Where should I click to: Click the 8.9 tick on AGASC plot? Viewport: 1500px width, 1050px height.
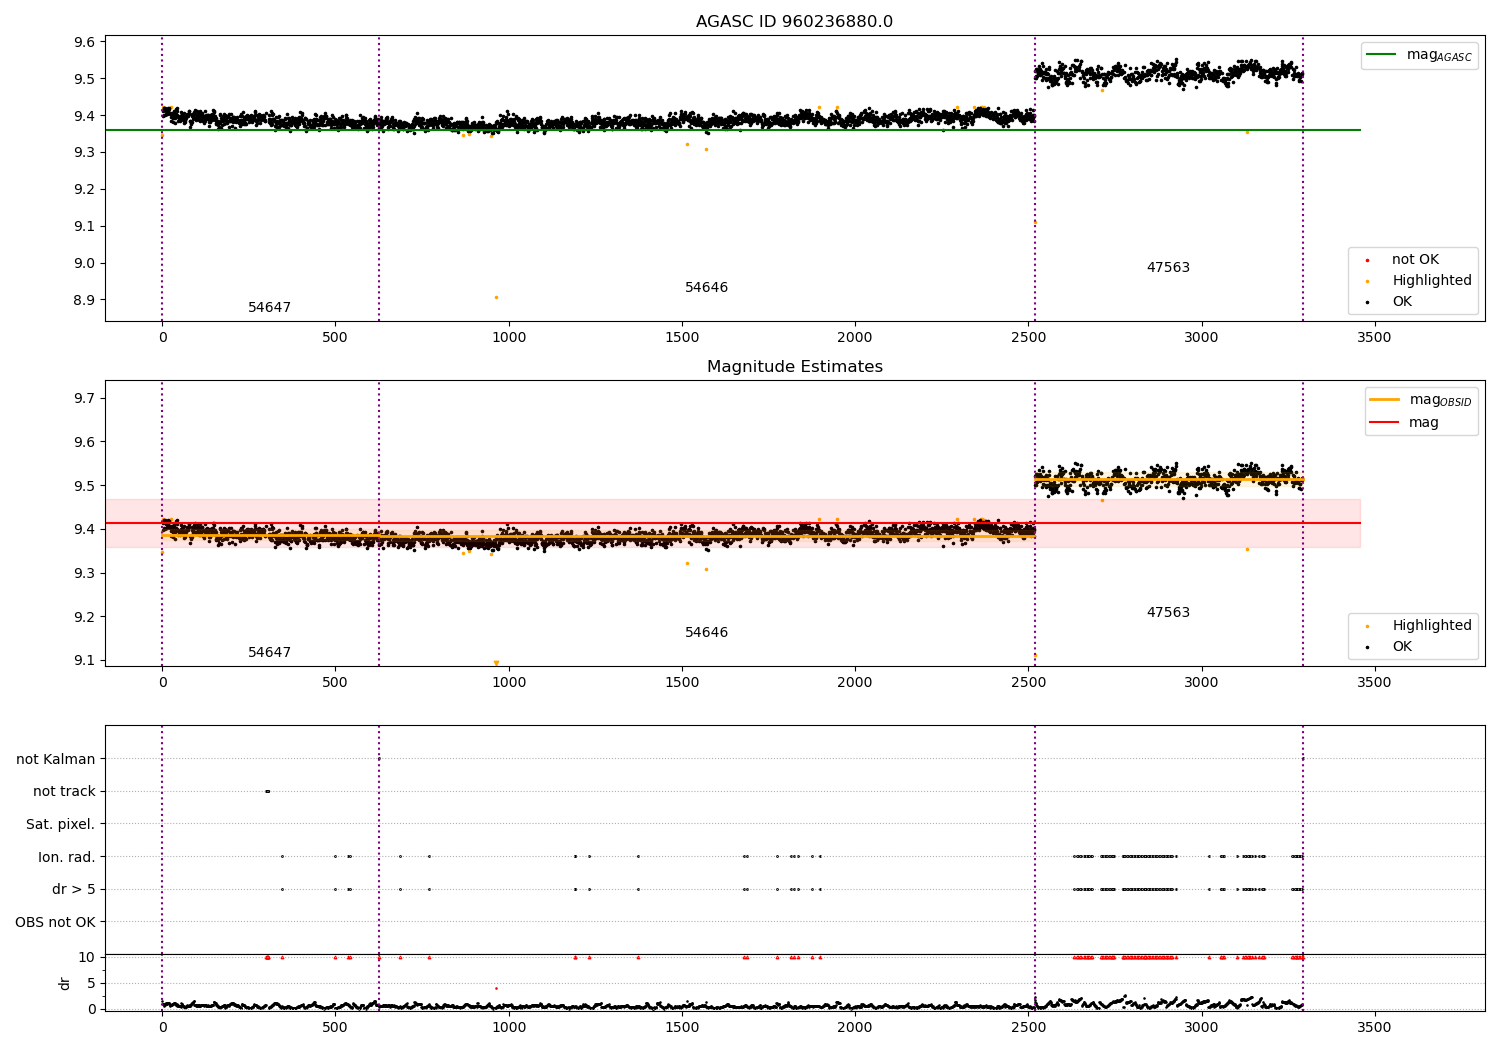(84, 300)
